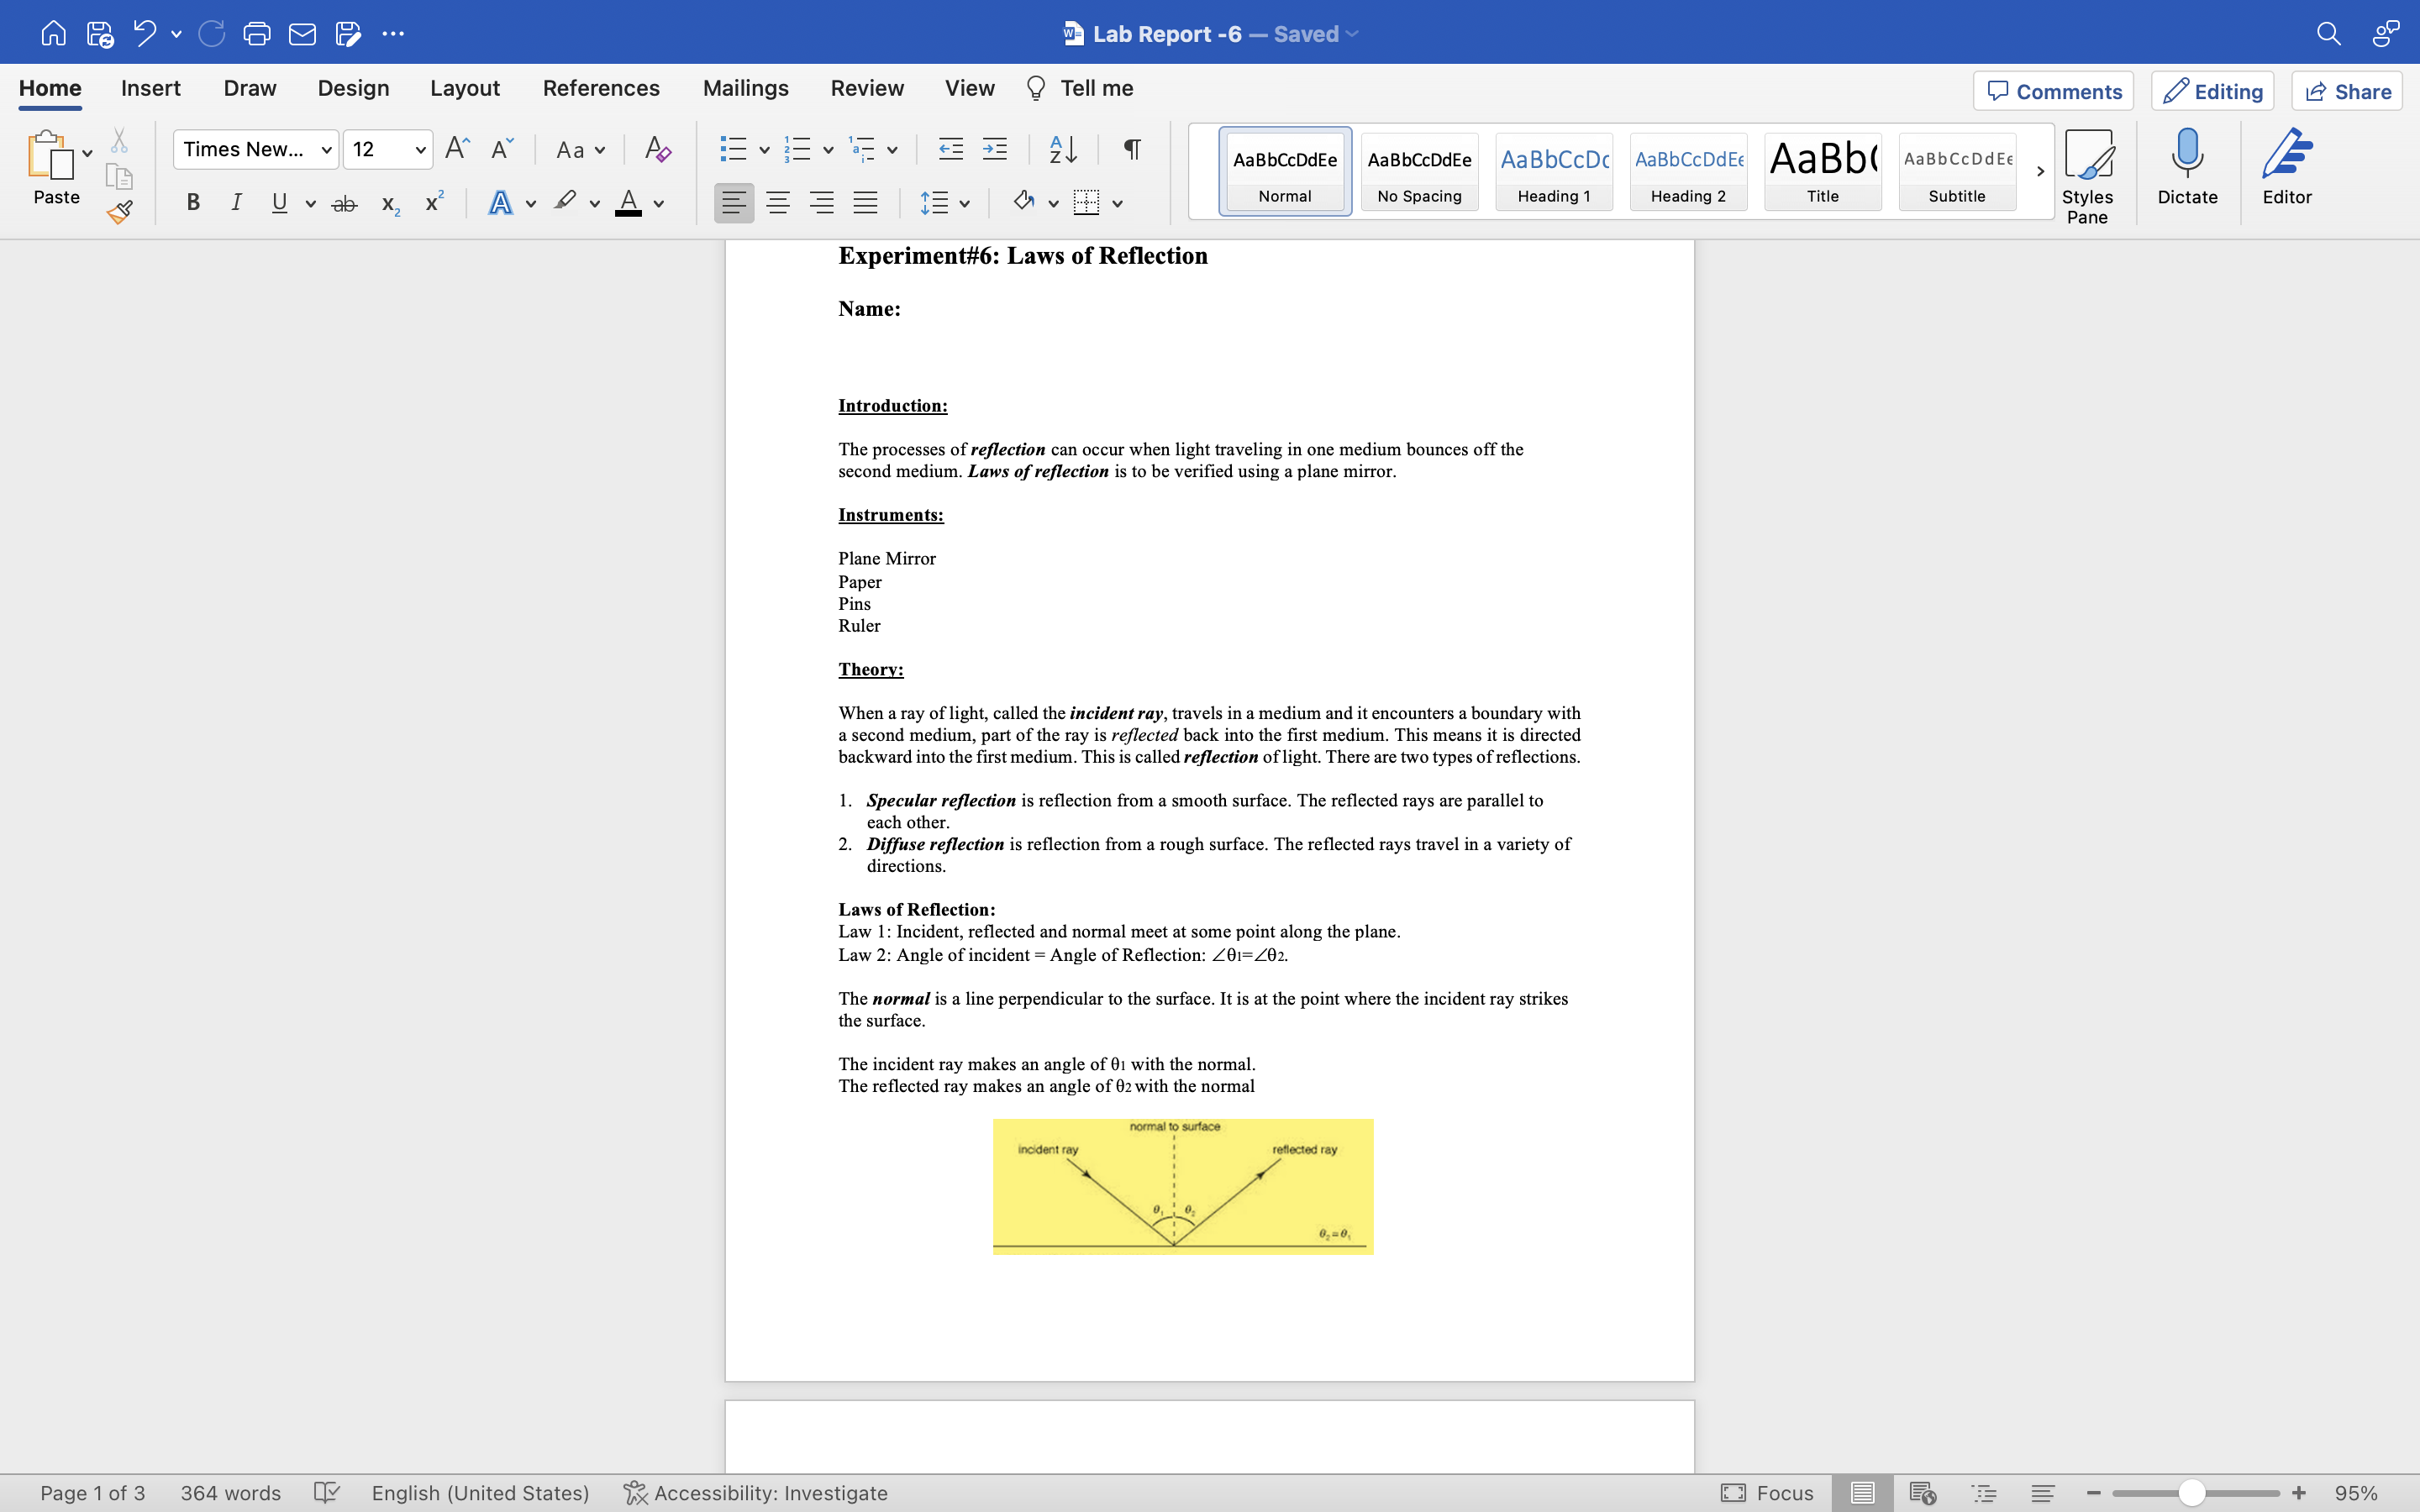Expand the font size dropdown

(420, 150)
